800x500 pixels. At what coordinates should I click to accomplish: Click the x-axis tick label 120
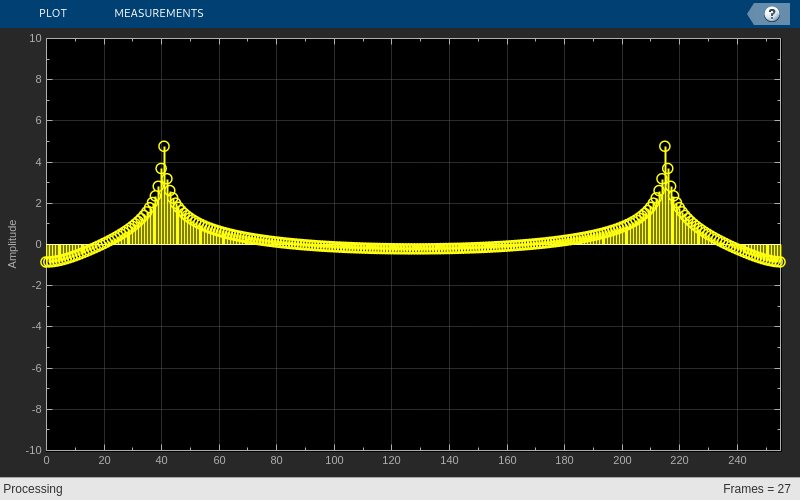[x=391, y=460]
